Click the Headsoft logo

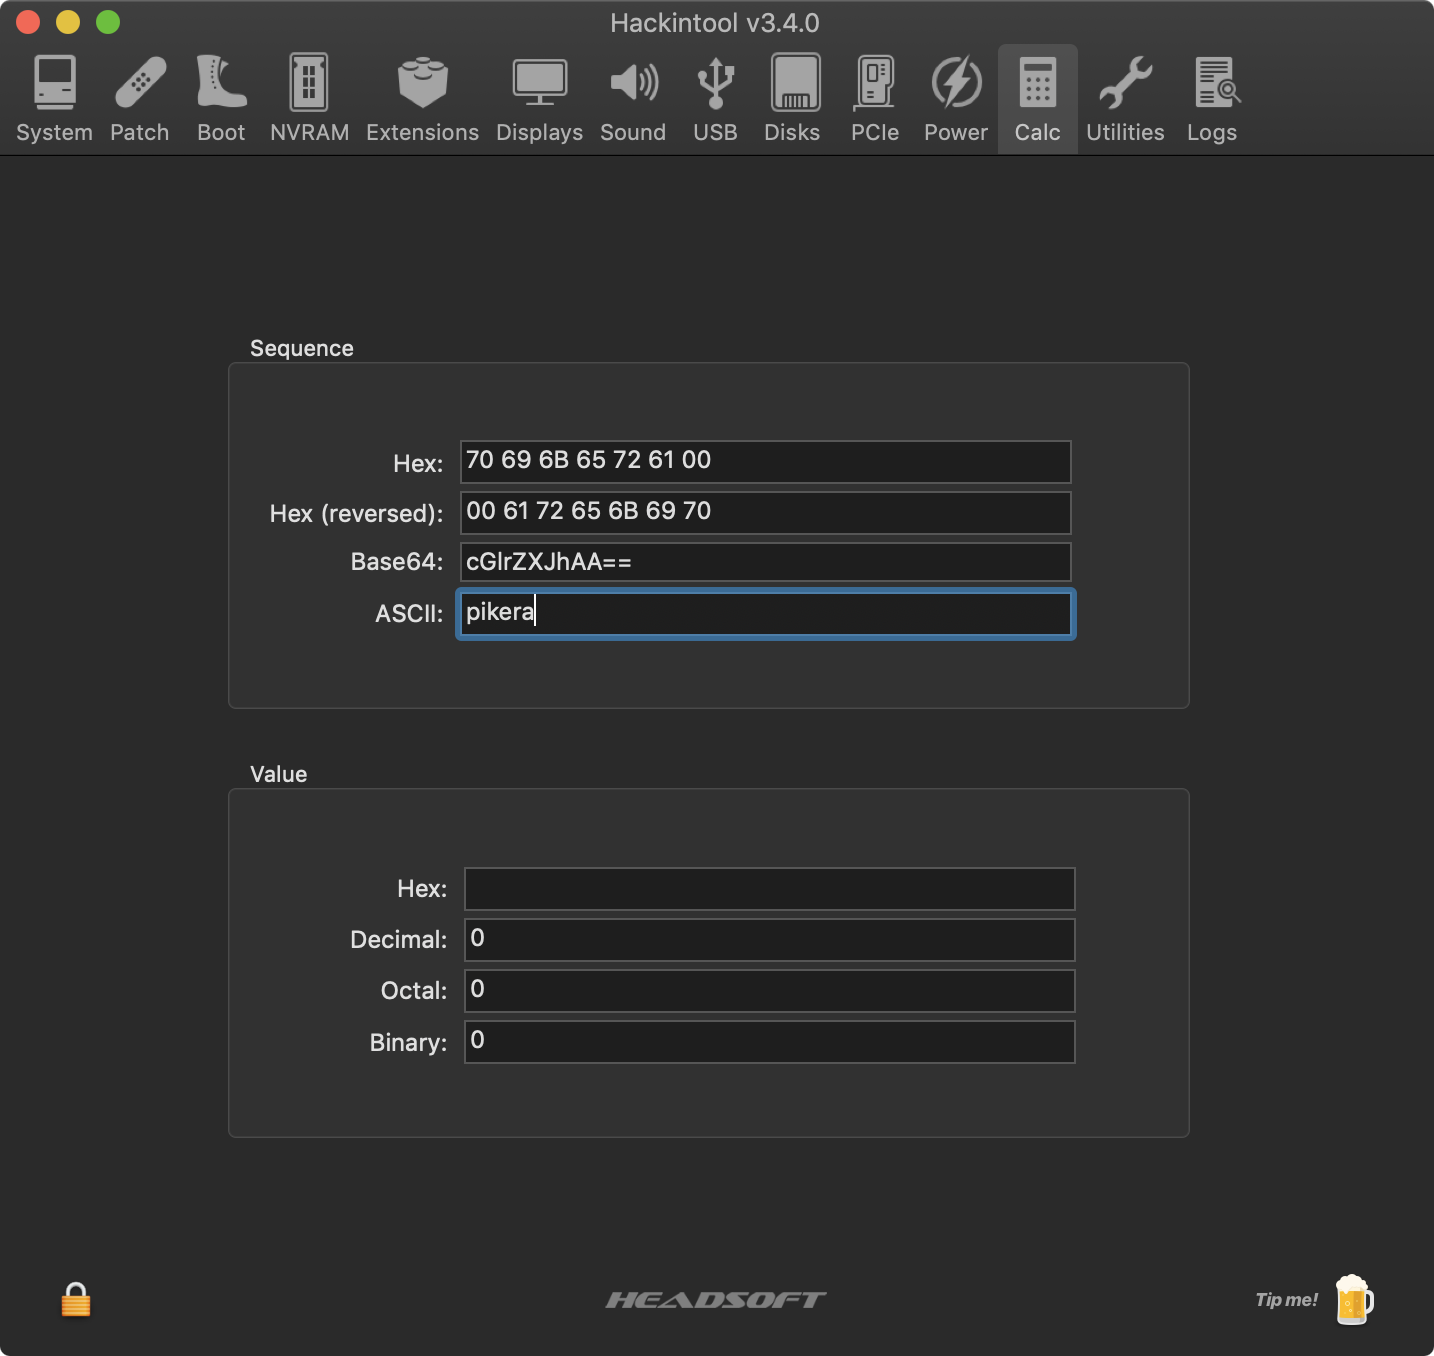(x=716, y=1300)
